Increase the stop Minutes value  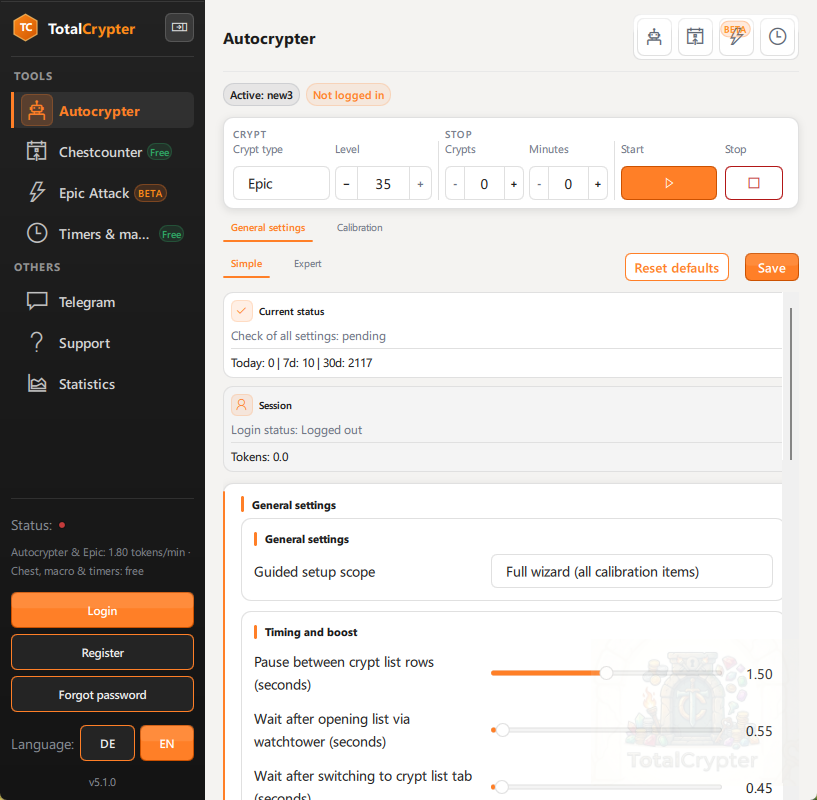pos(598,183)
